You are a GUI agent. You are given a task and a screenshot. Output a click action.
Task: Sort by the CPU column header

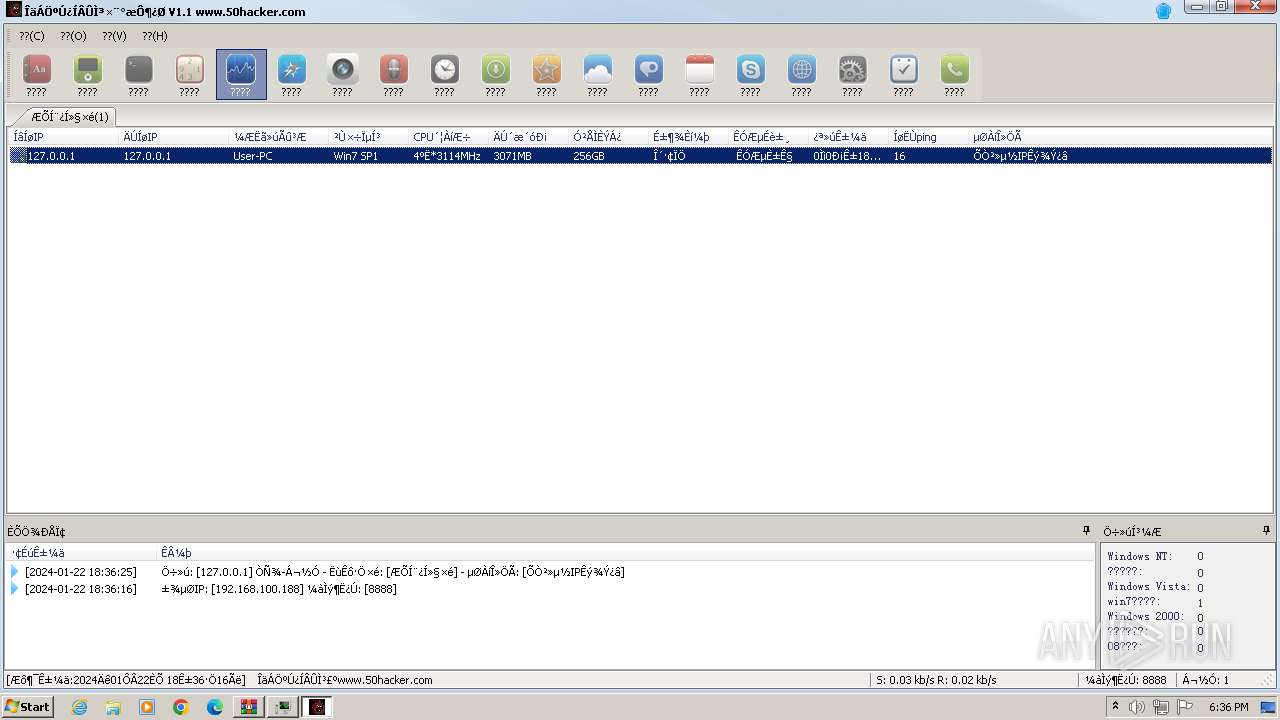[x=450, y=137]
